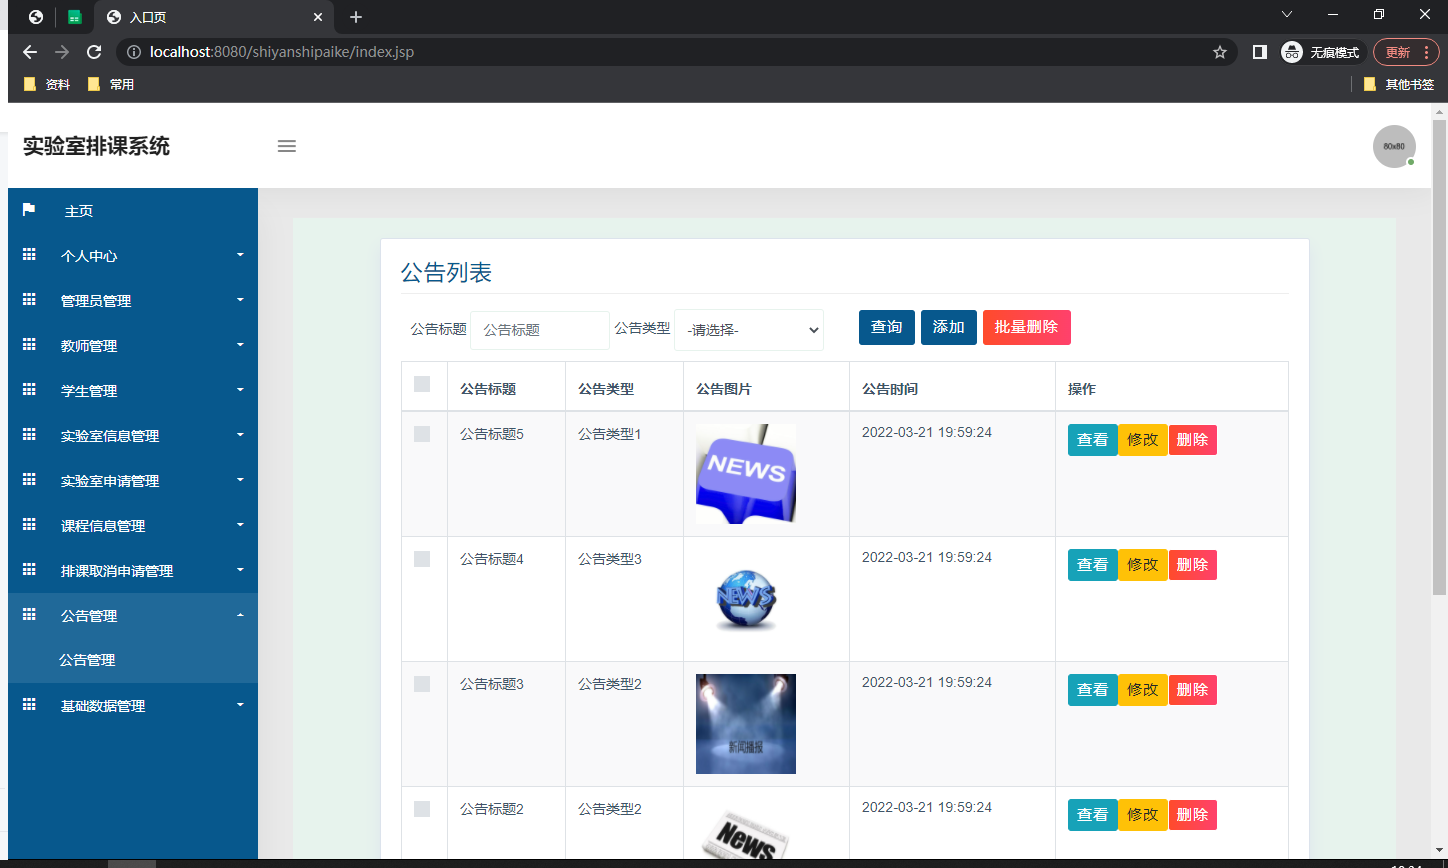Click the incognito 无痕模式 icon
The height and width of the screenshot is (868, 1448).
tap(1292, 52)
